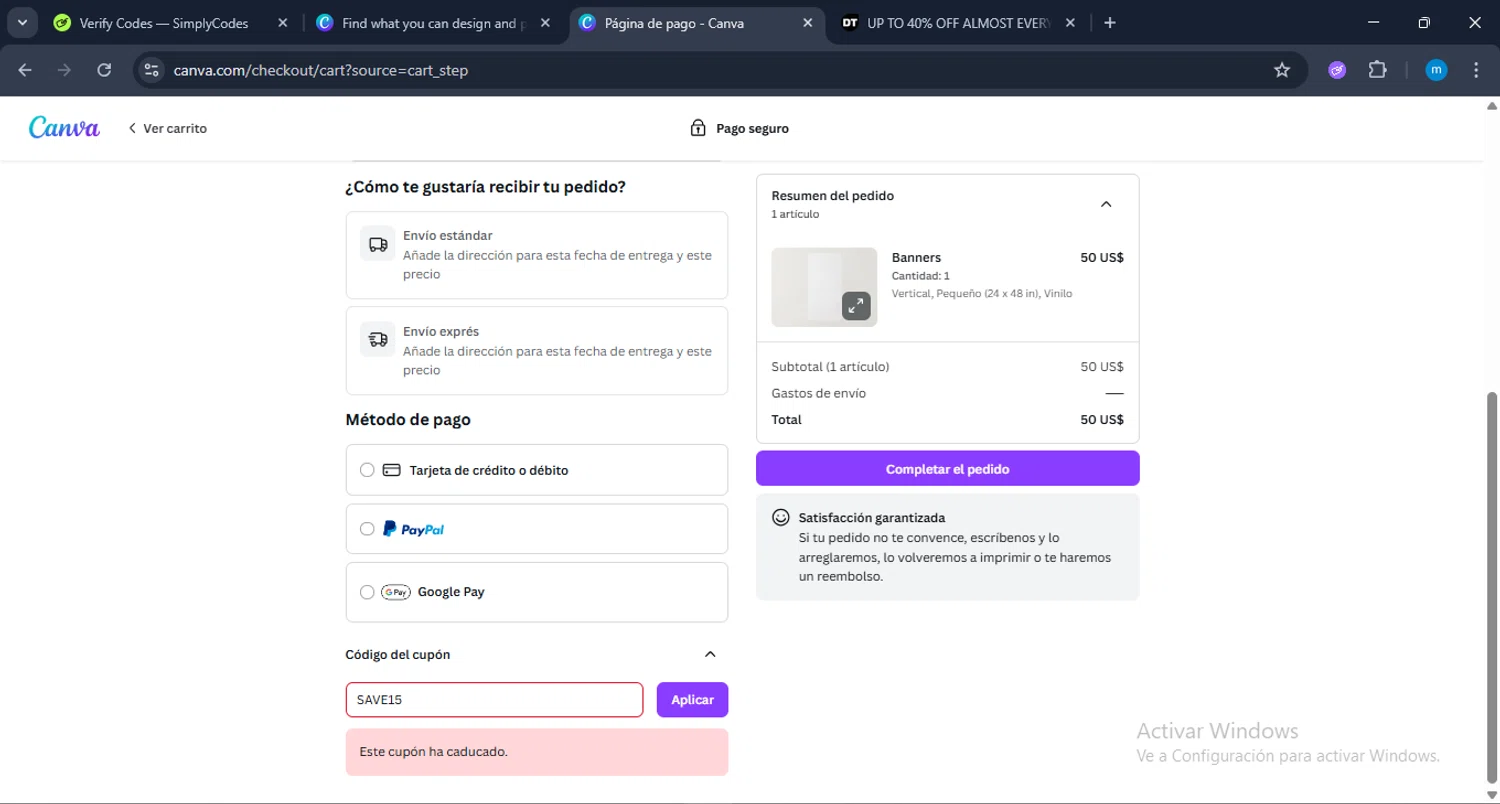Click the Envío estándar truck icon

click(x=378, y=244)
